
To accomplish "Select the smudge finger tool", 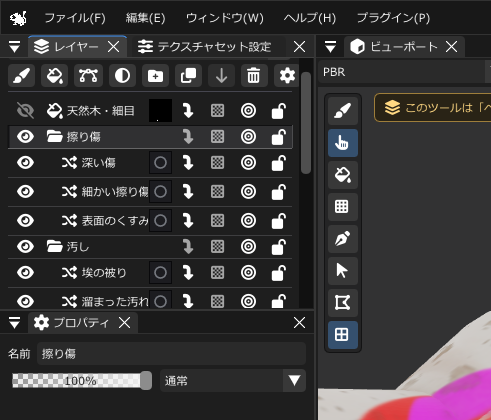I will 343,143.
